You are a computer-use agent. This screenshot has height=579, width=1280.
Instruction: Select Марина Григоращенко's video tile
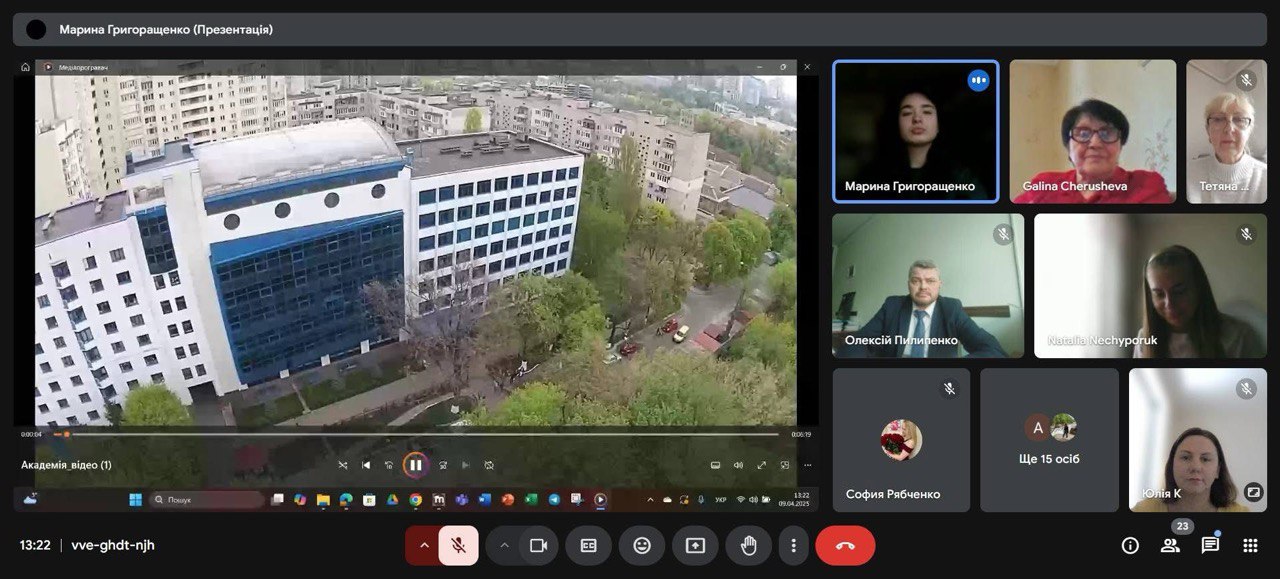pyautogui.click(x=915, y=130)
